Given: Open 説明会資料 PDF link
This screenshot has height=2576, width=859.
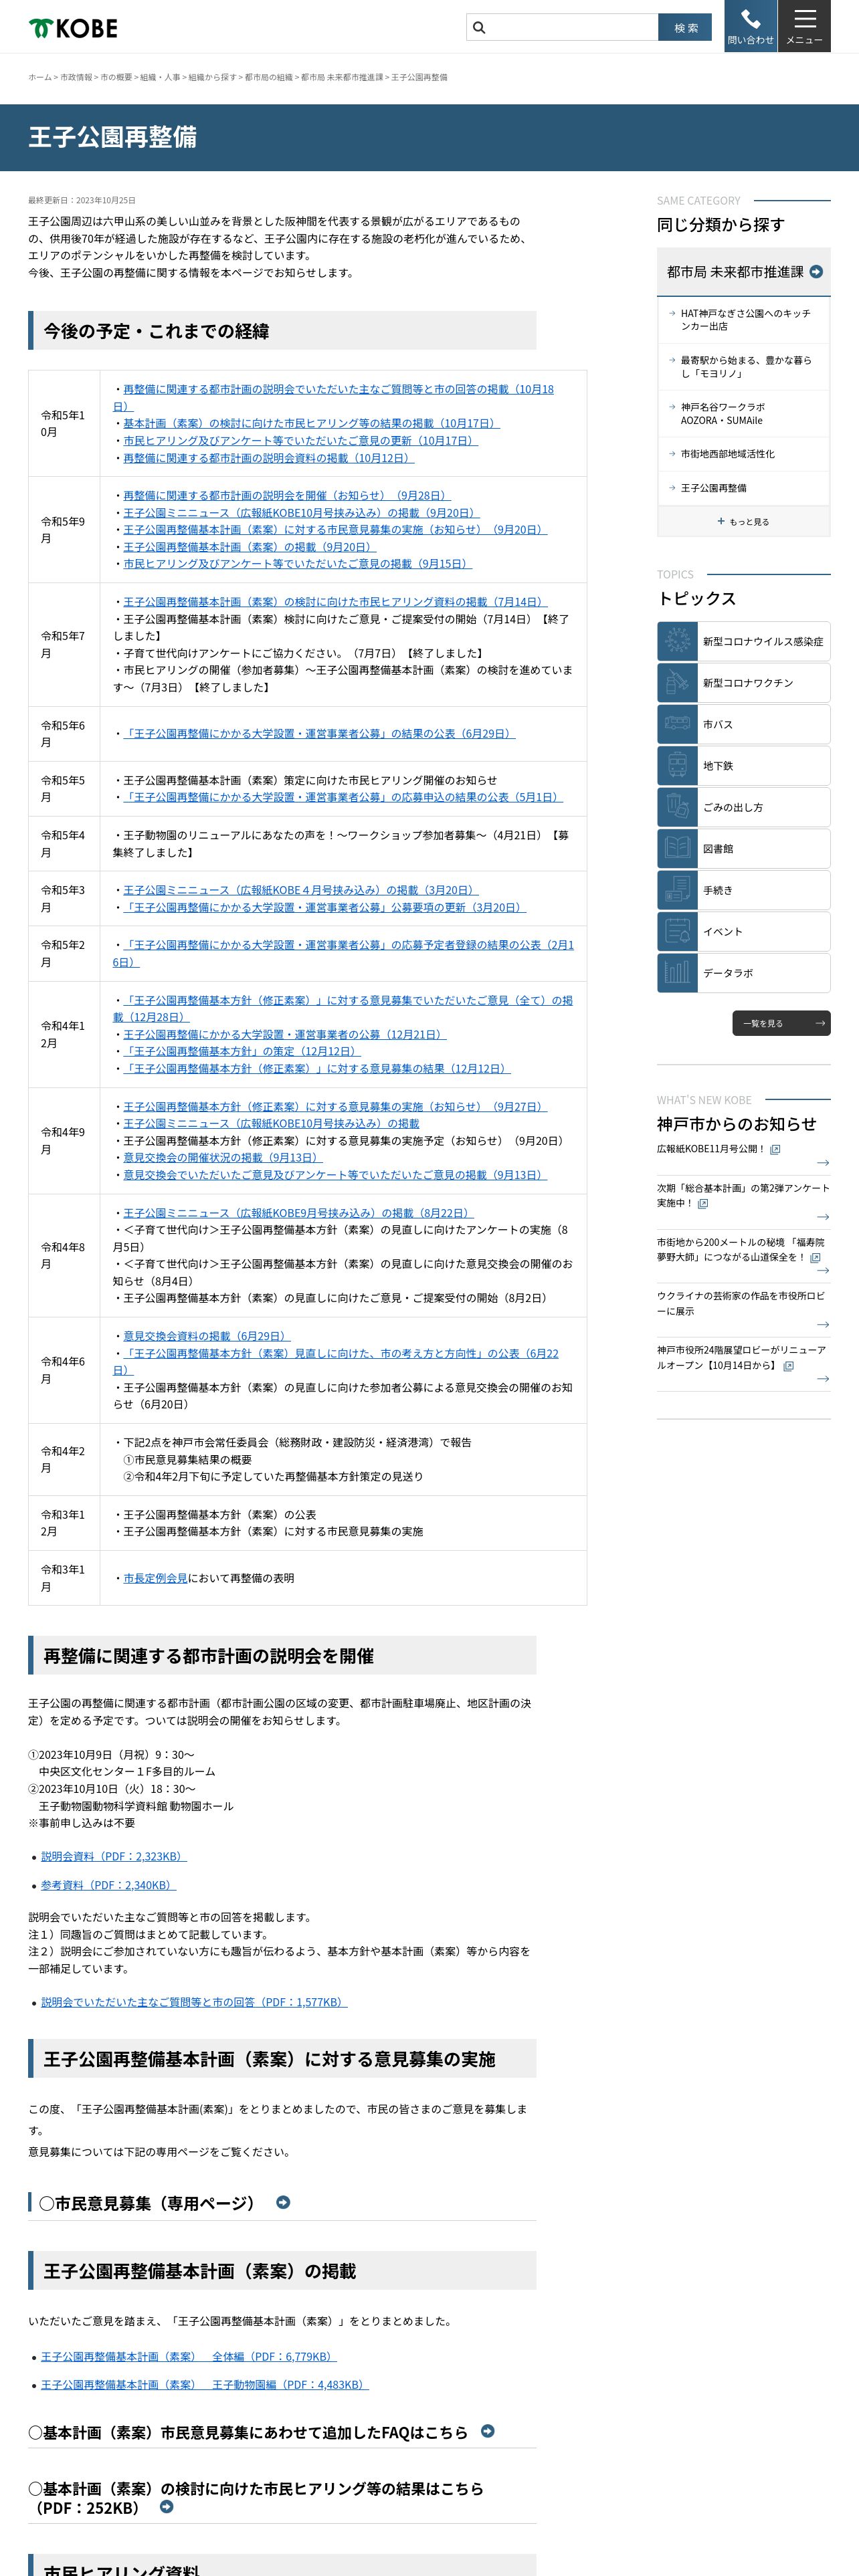Looking at the screenshot, I should click(114, 1857).
